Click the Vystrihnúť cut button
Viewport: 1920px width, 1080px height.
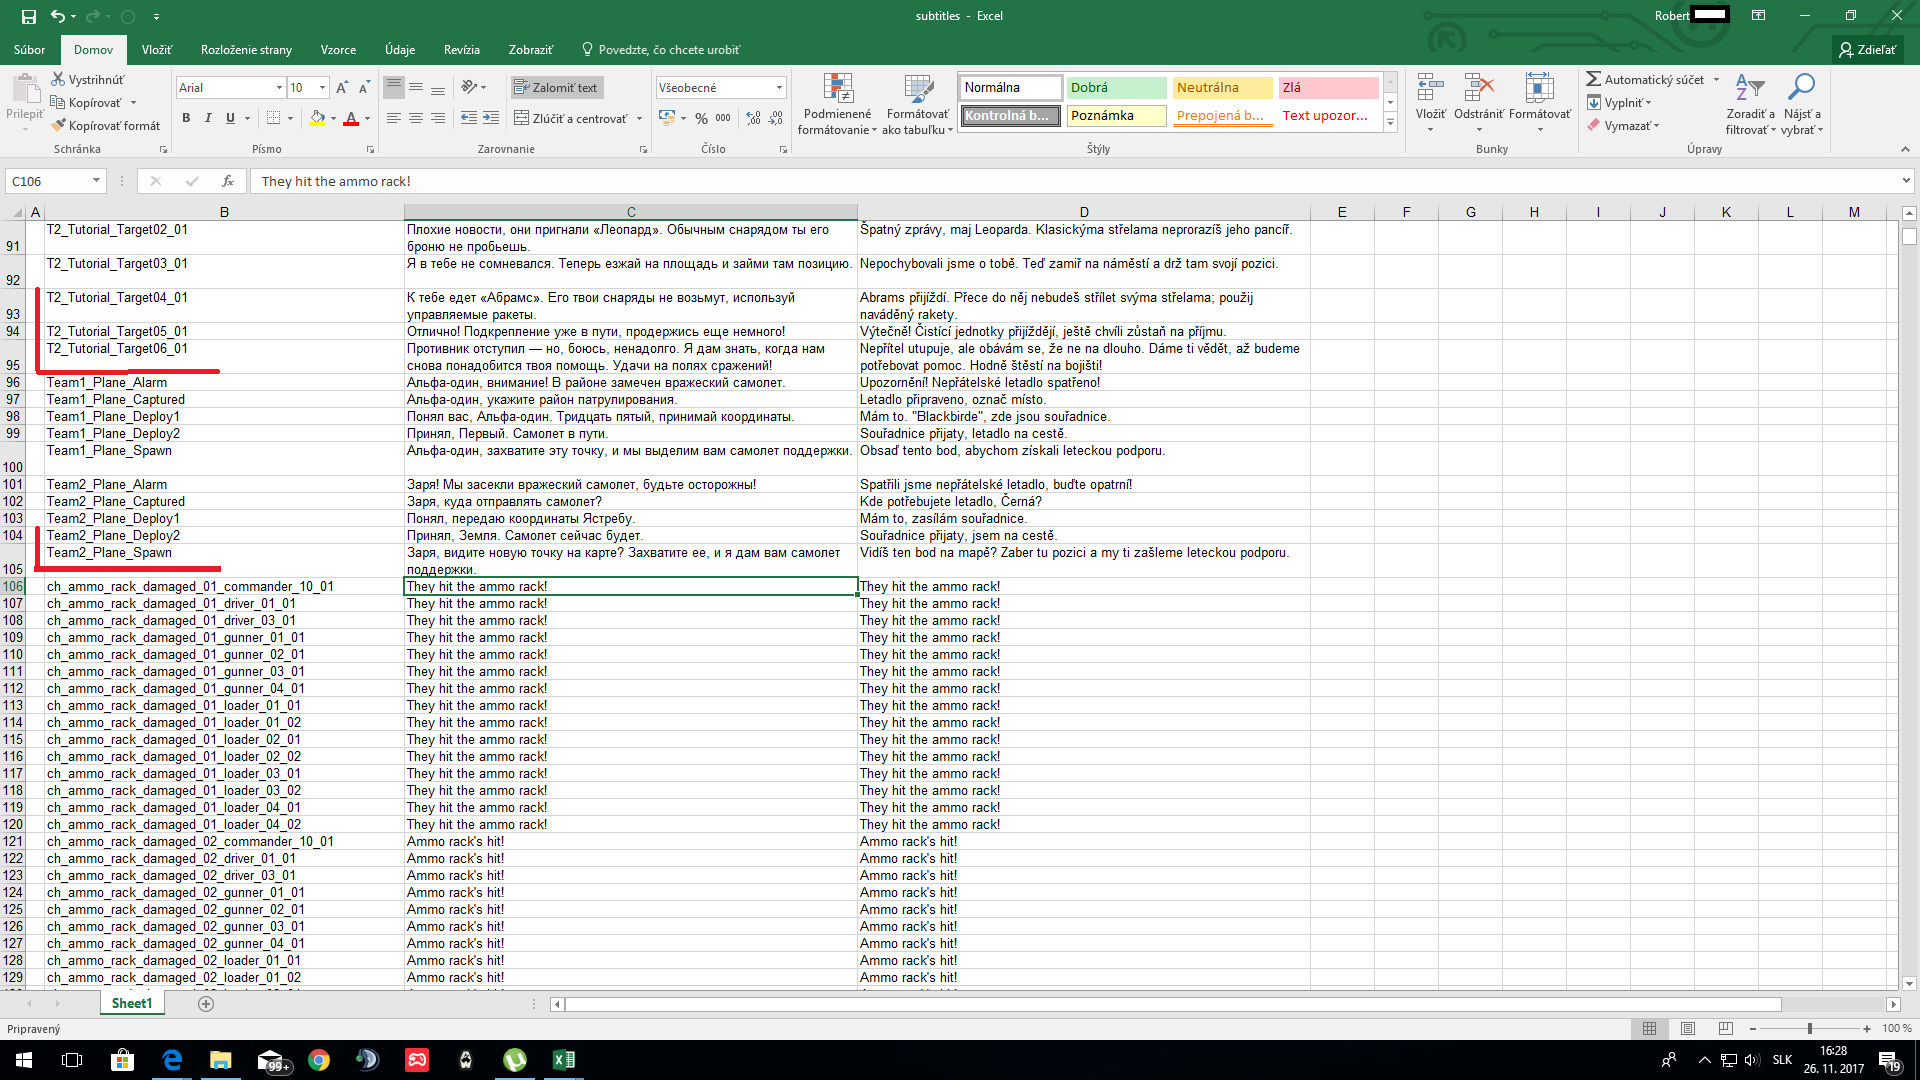pos(88,80)
